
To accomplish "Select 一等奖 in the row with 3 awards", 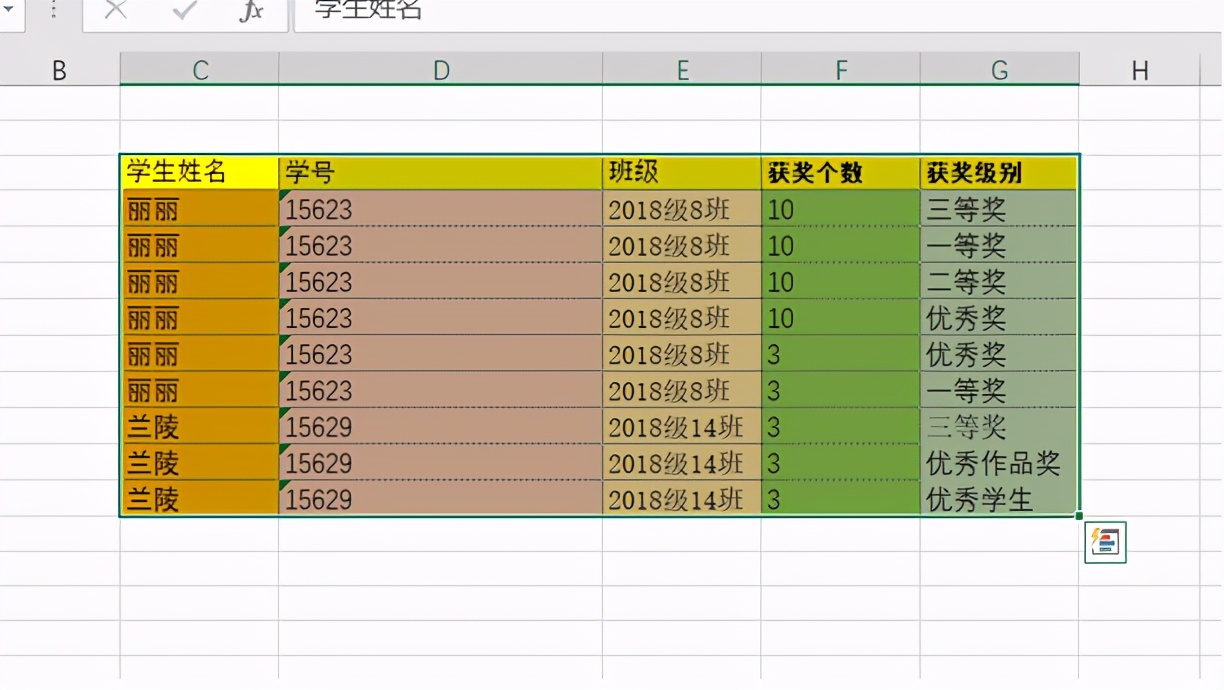I will [x=1000, y=390].
